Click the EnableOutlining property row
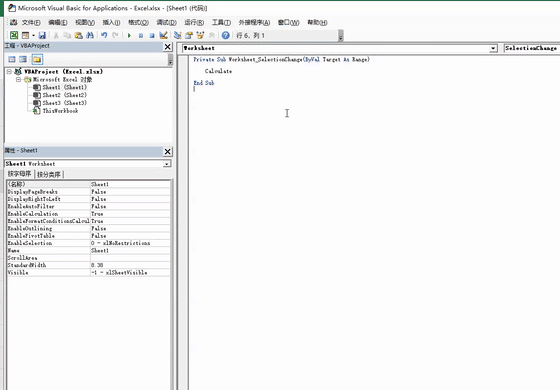 click(x=89, y=228)
